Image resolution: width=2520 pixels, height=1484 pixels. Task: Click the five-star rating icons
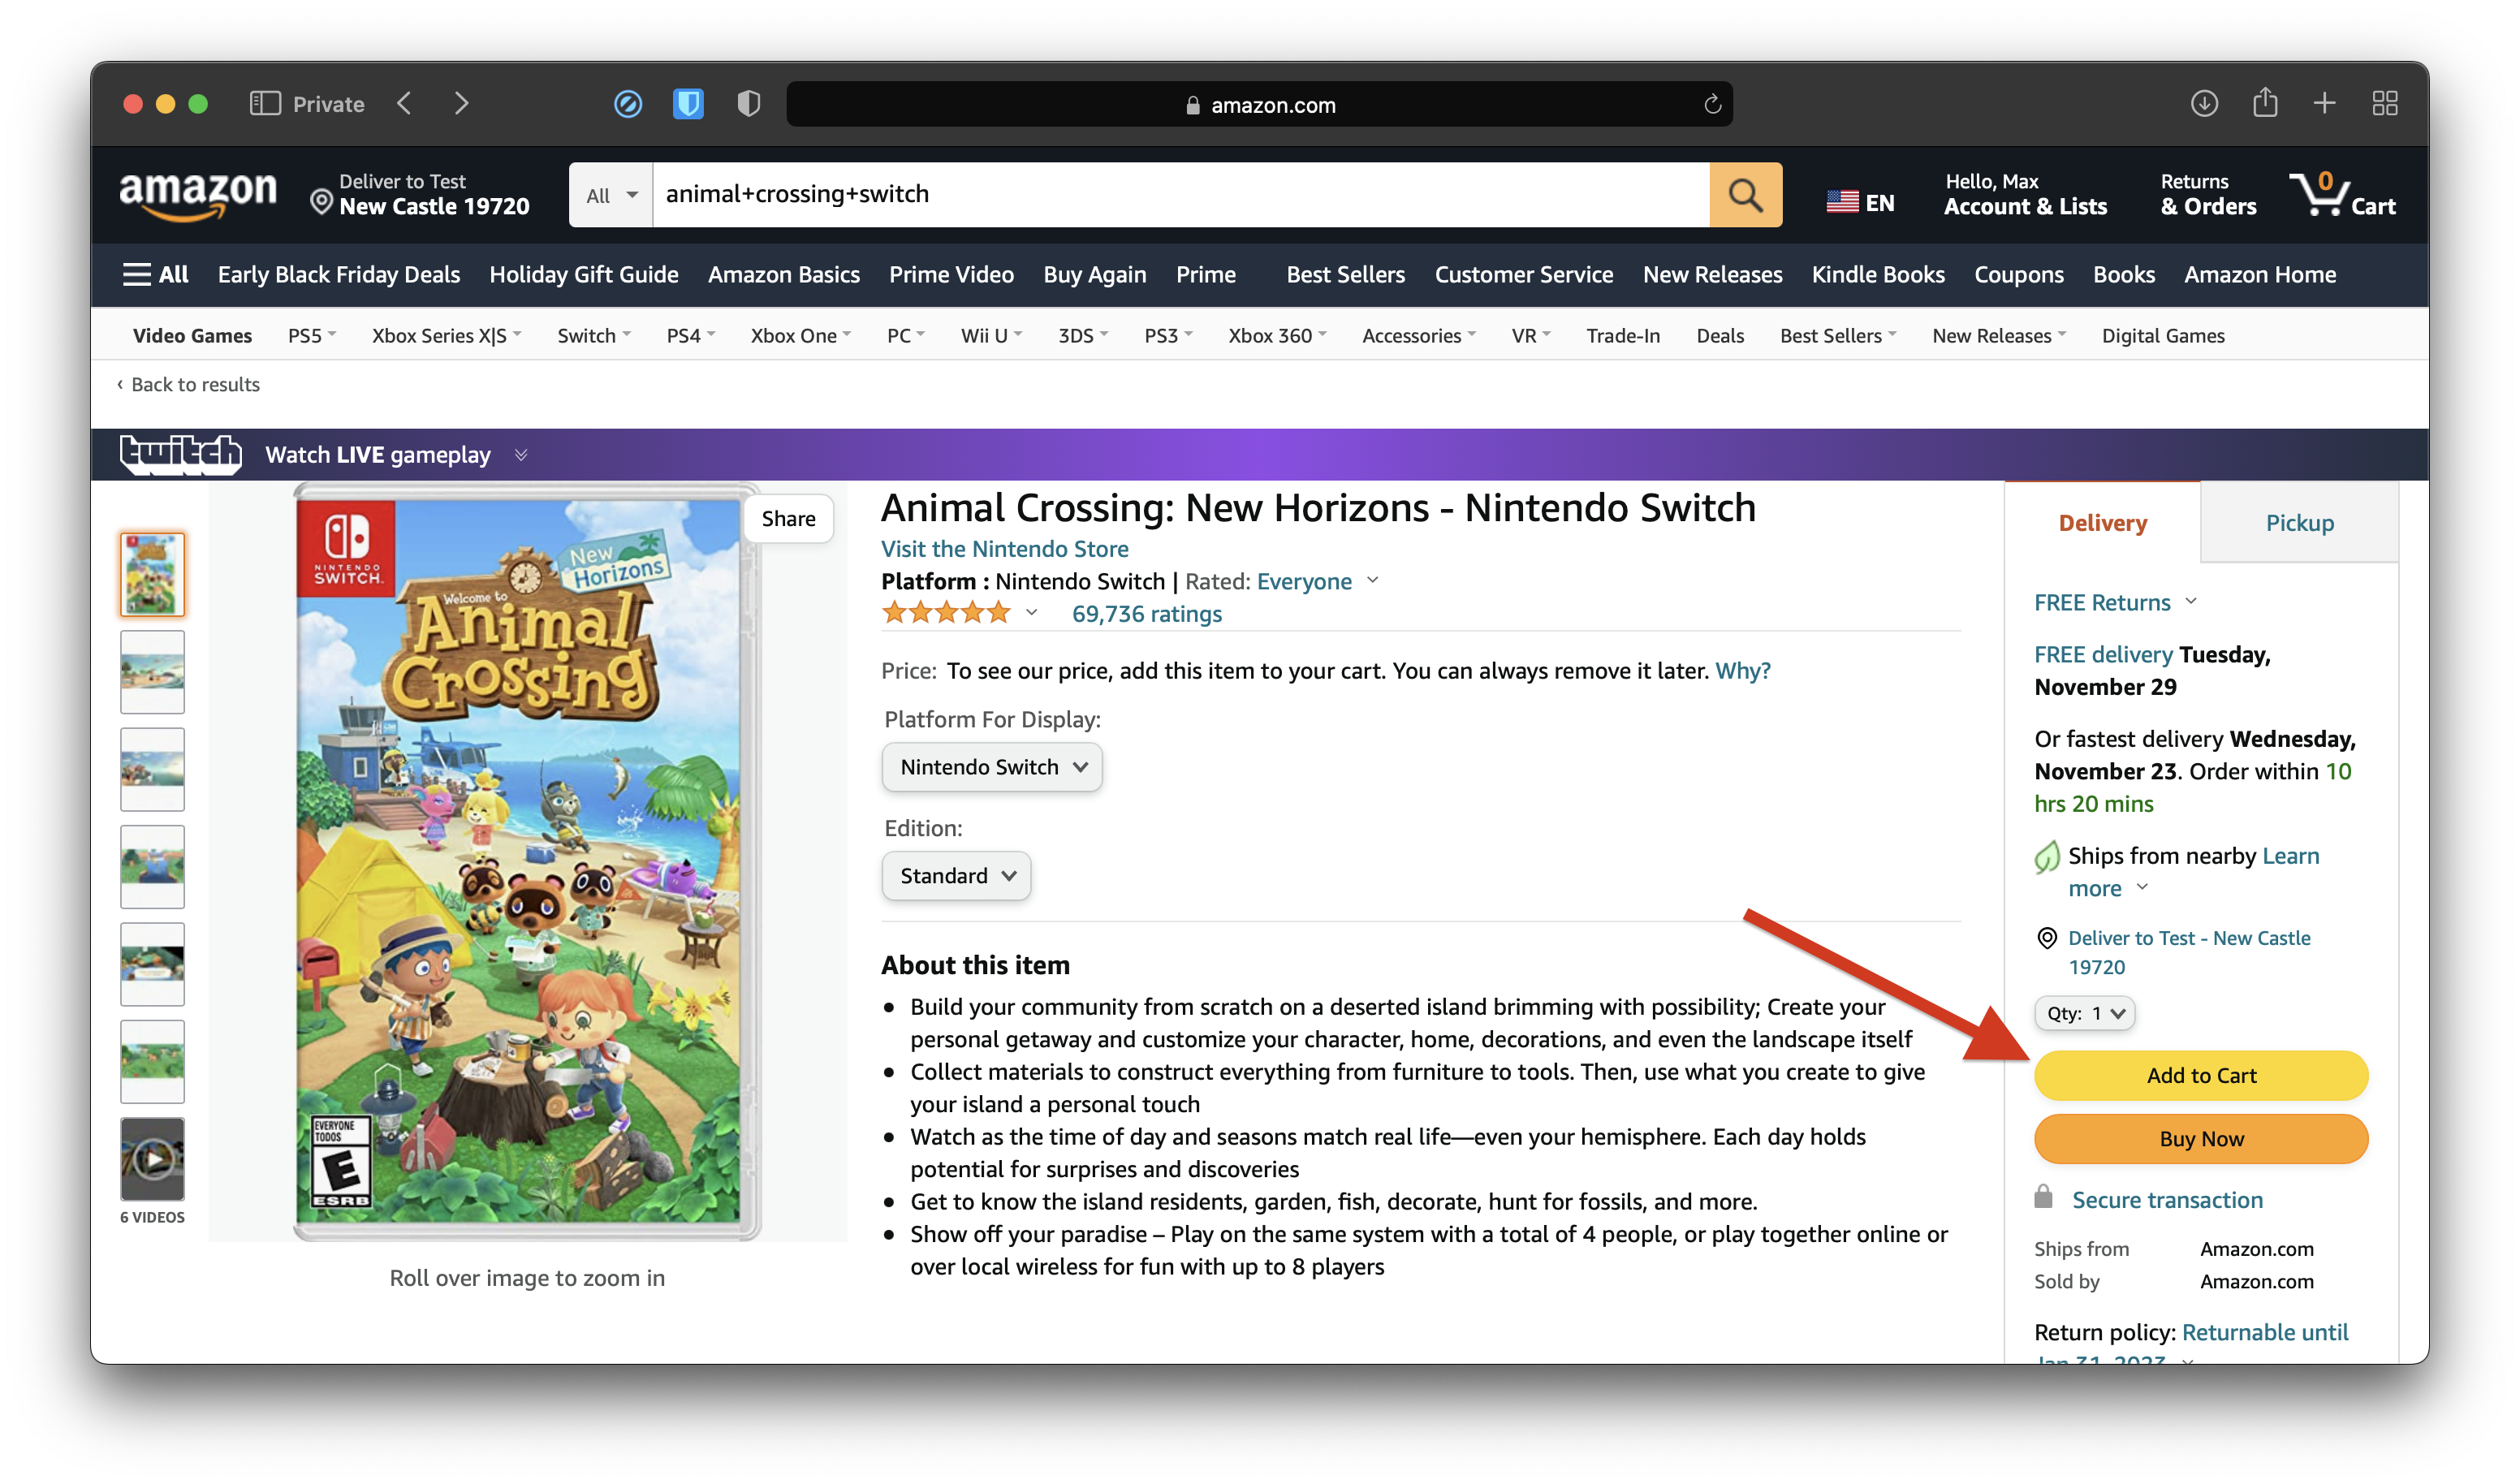[946, 613]
